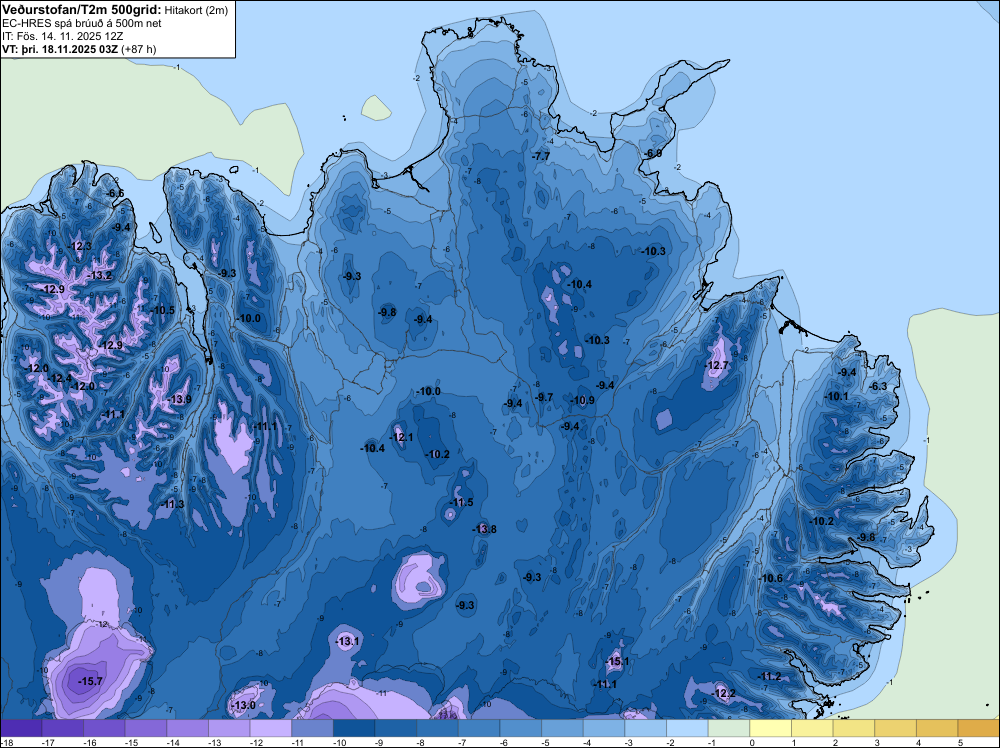1000x748 pixels.
Task: Click the -13.2 temperature label
Action: click(100, 275)
